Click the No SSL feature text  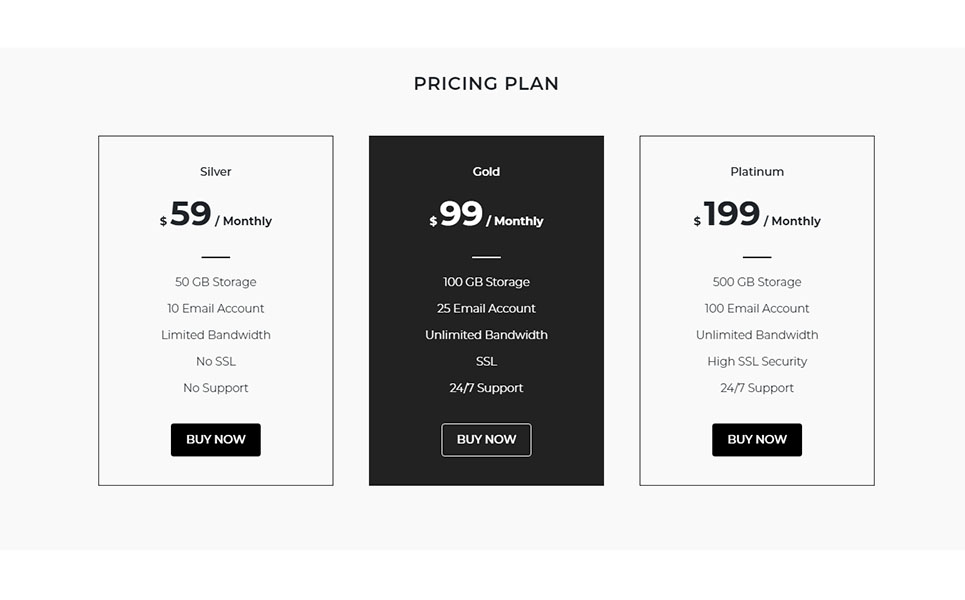215,361
